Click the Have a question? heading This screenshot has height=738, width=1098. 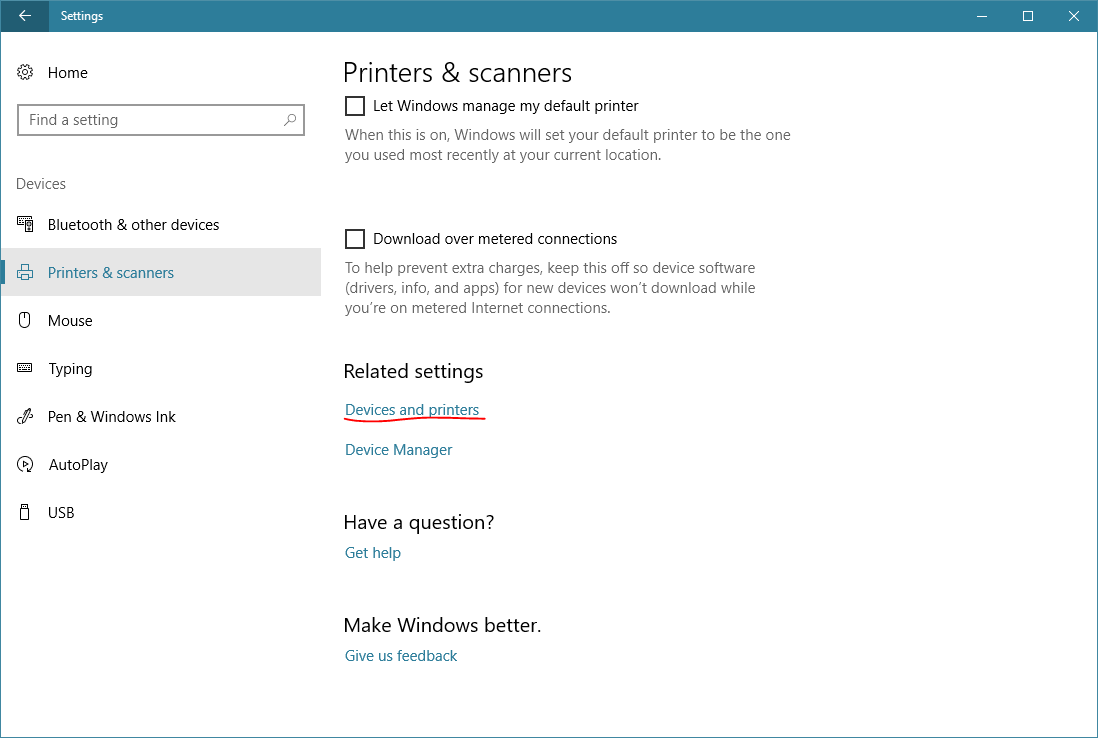click(419, 522)
